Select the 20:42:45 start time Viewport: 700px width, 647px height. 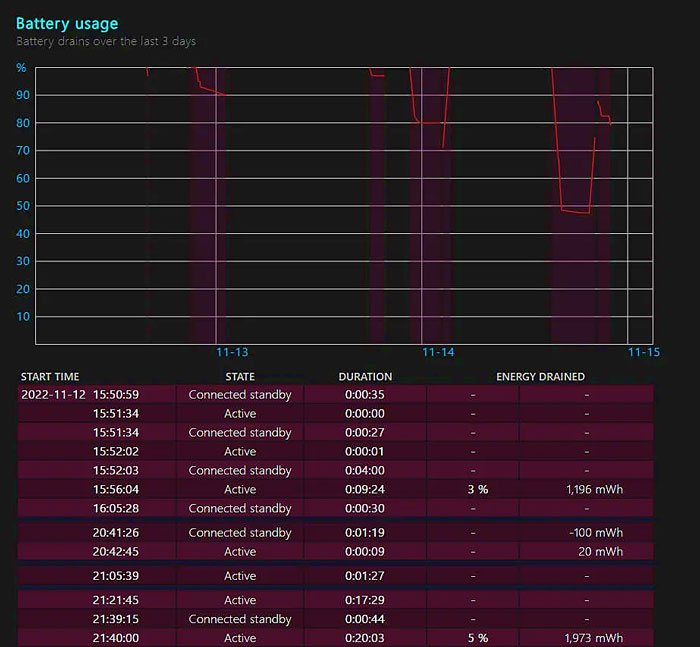click(x=116, y=551)
